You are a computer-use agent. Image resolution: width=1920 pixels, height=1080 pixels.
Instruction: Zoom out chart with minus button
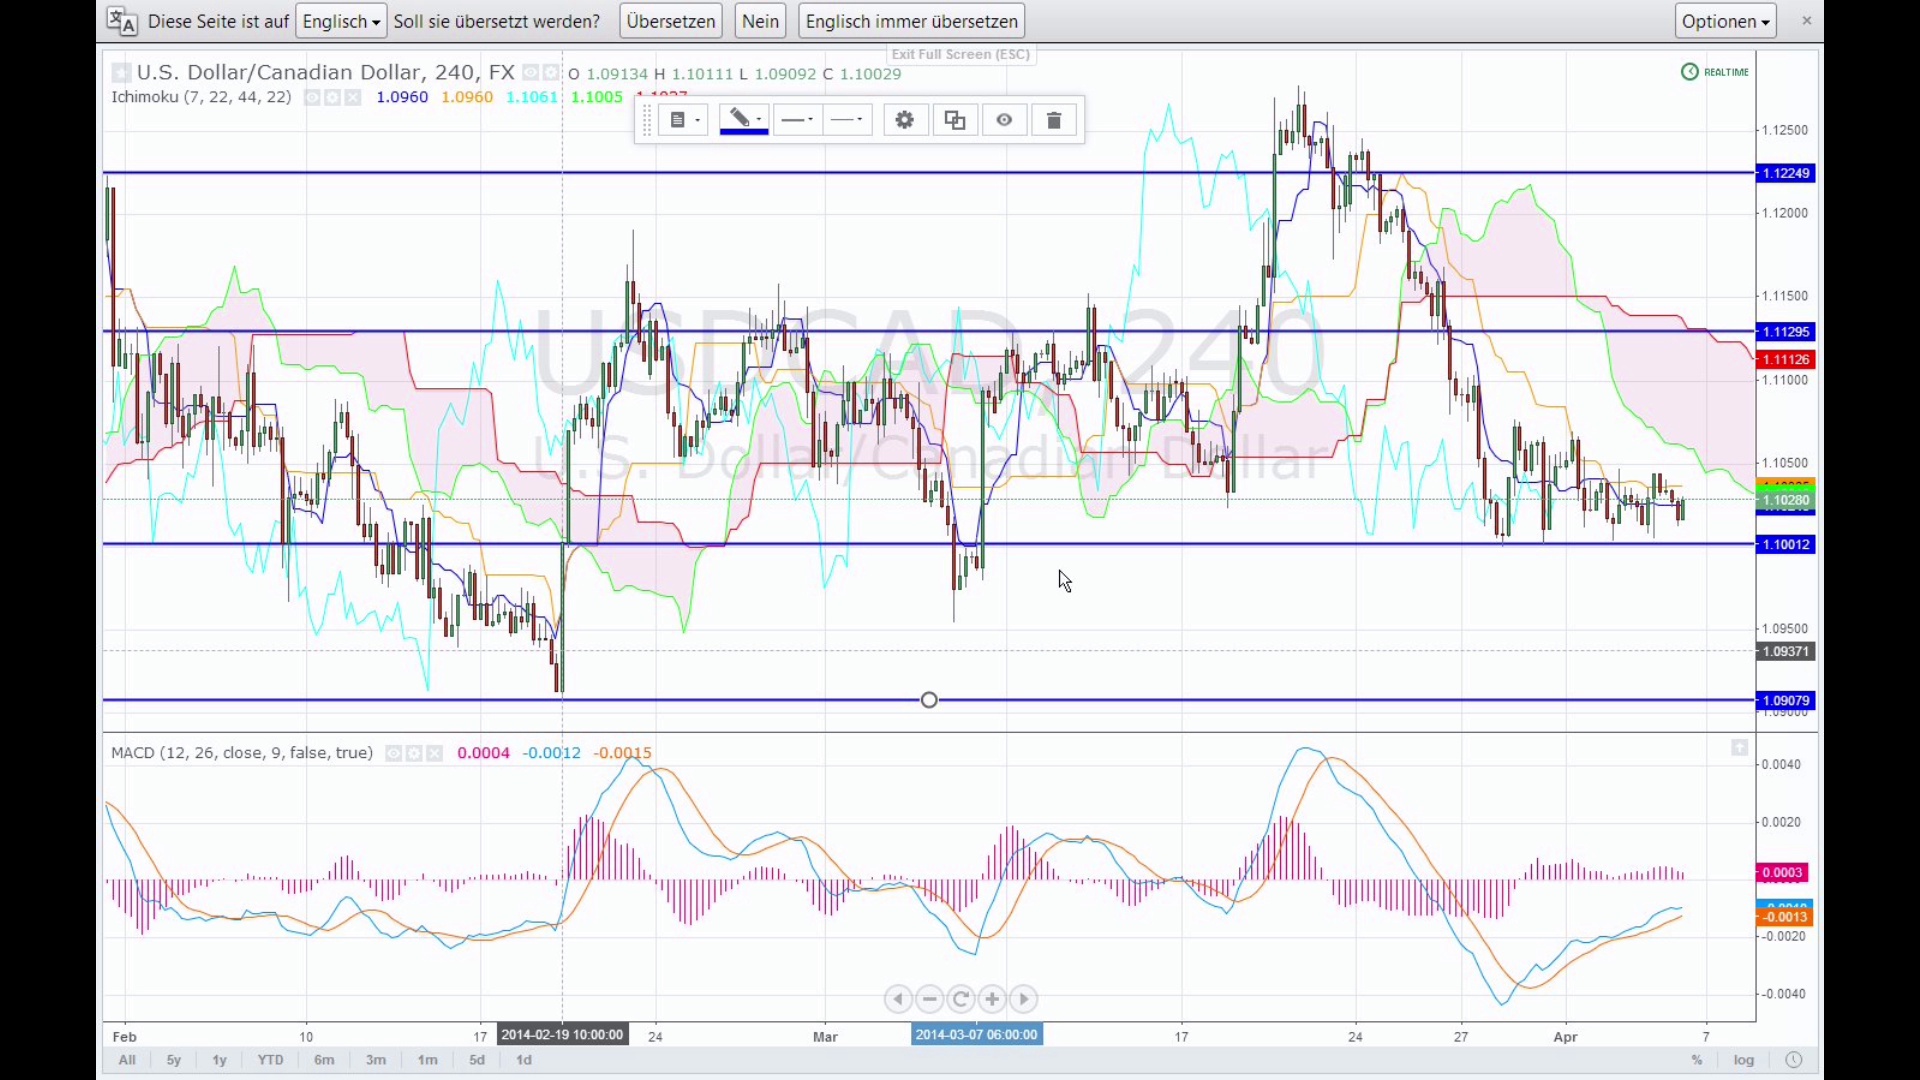[x=930, y=999]
